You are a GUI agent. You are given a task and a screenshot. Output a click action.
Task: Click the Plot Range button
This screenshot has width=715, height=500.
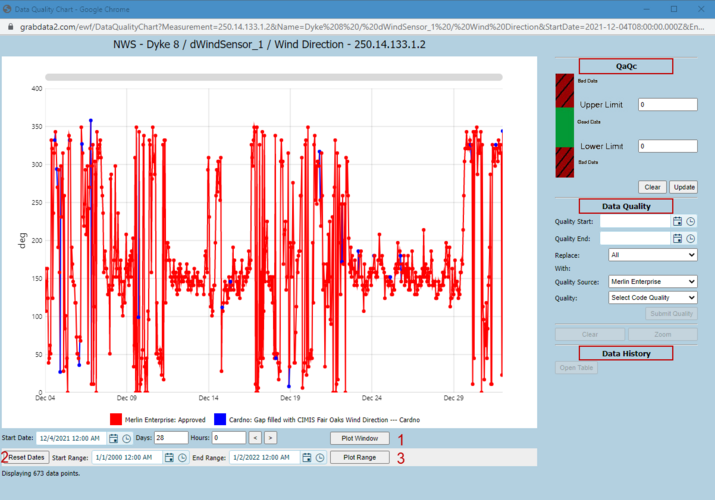[360, 458]
